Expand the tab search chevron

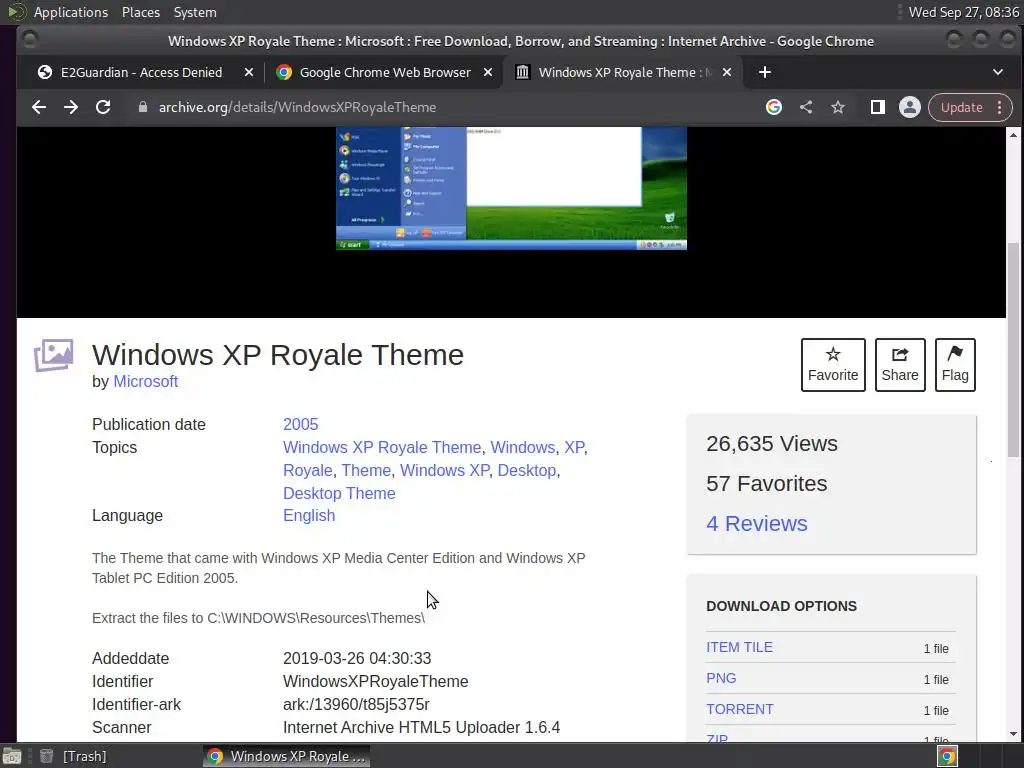(997, 72)
